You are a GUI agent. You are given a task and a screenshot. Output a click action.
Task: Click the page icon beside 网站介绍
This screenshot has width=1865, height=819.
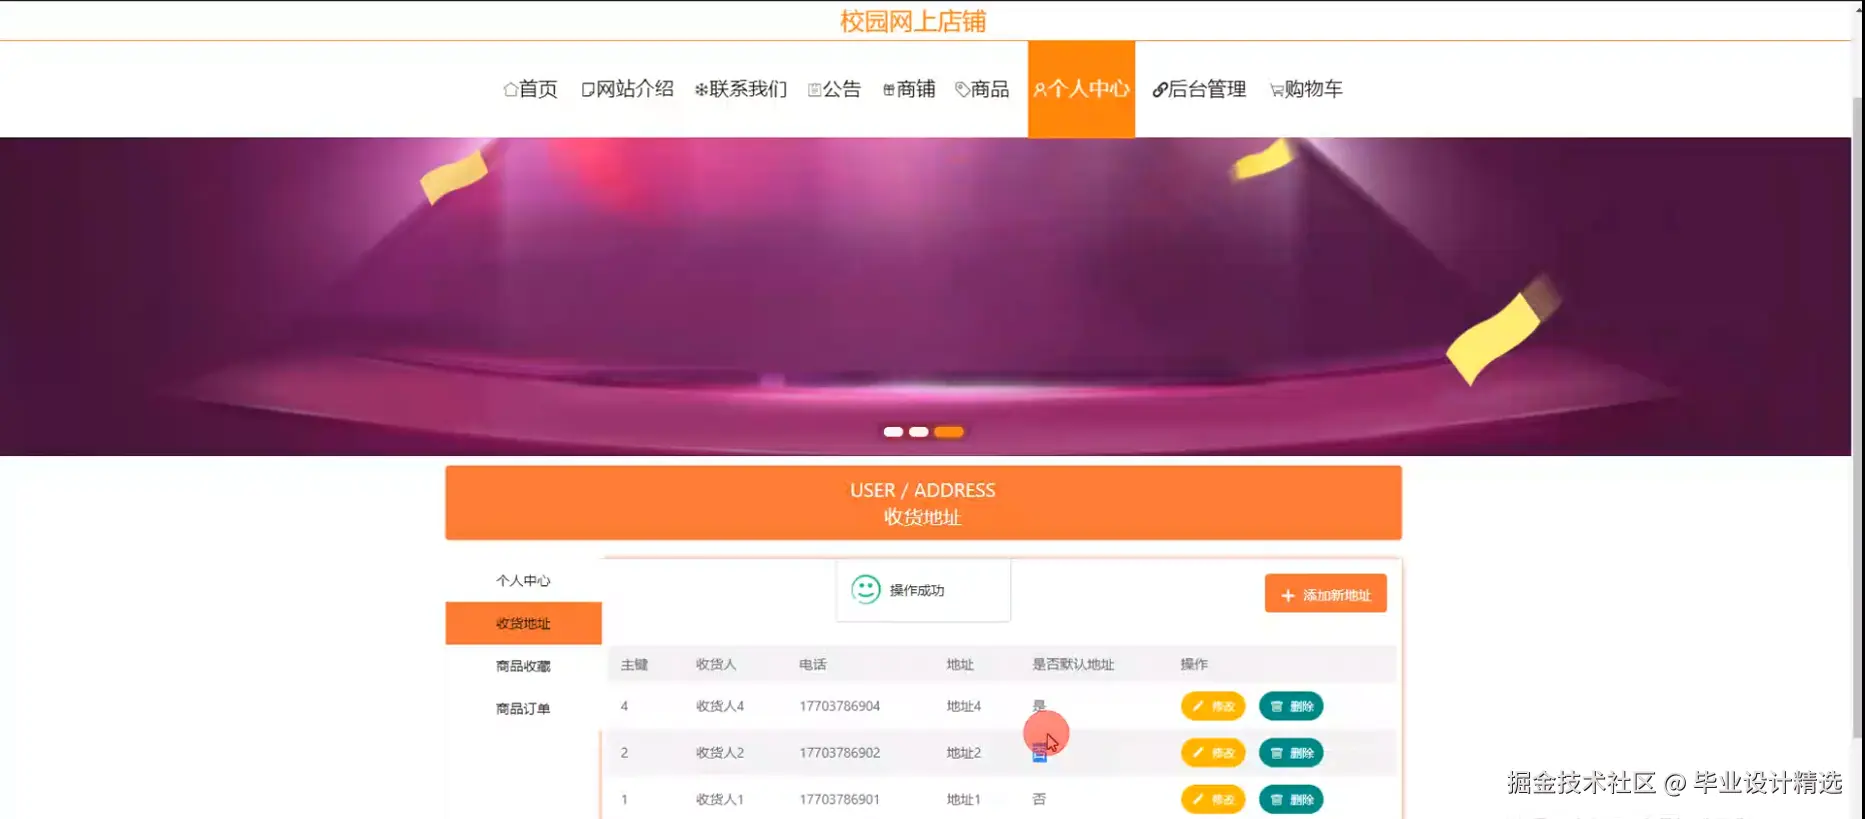pos(588,90)
